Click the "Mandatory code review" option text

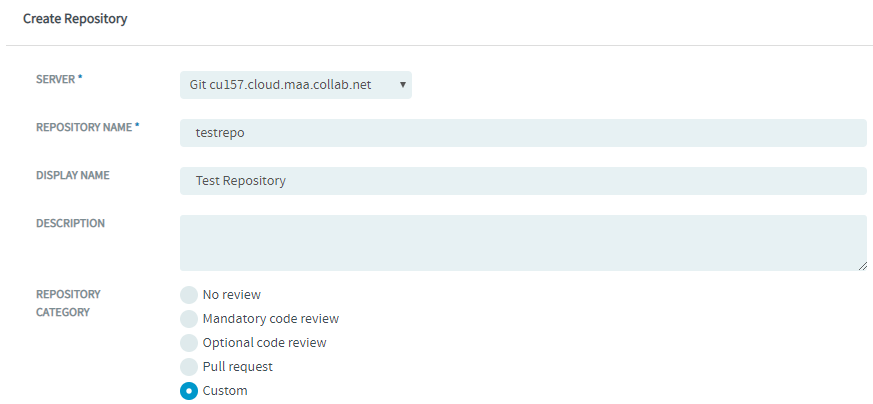tap(271, 319)
